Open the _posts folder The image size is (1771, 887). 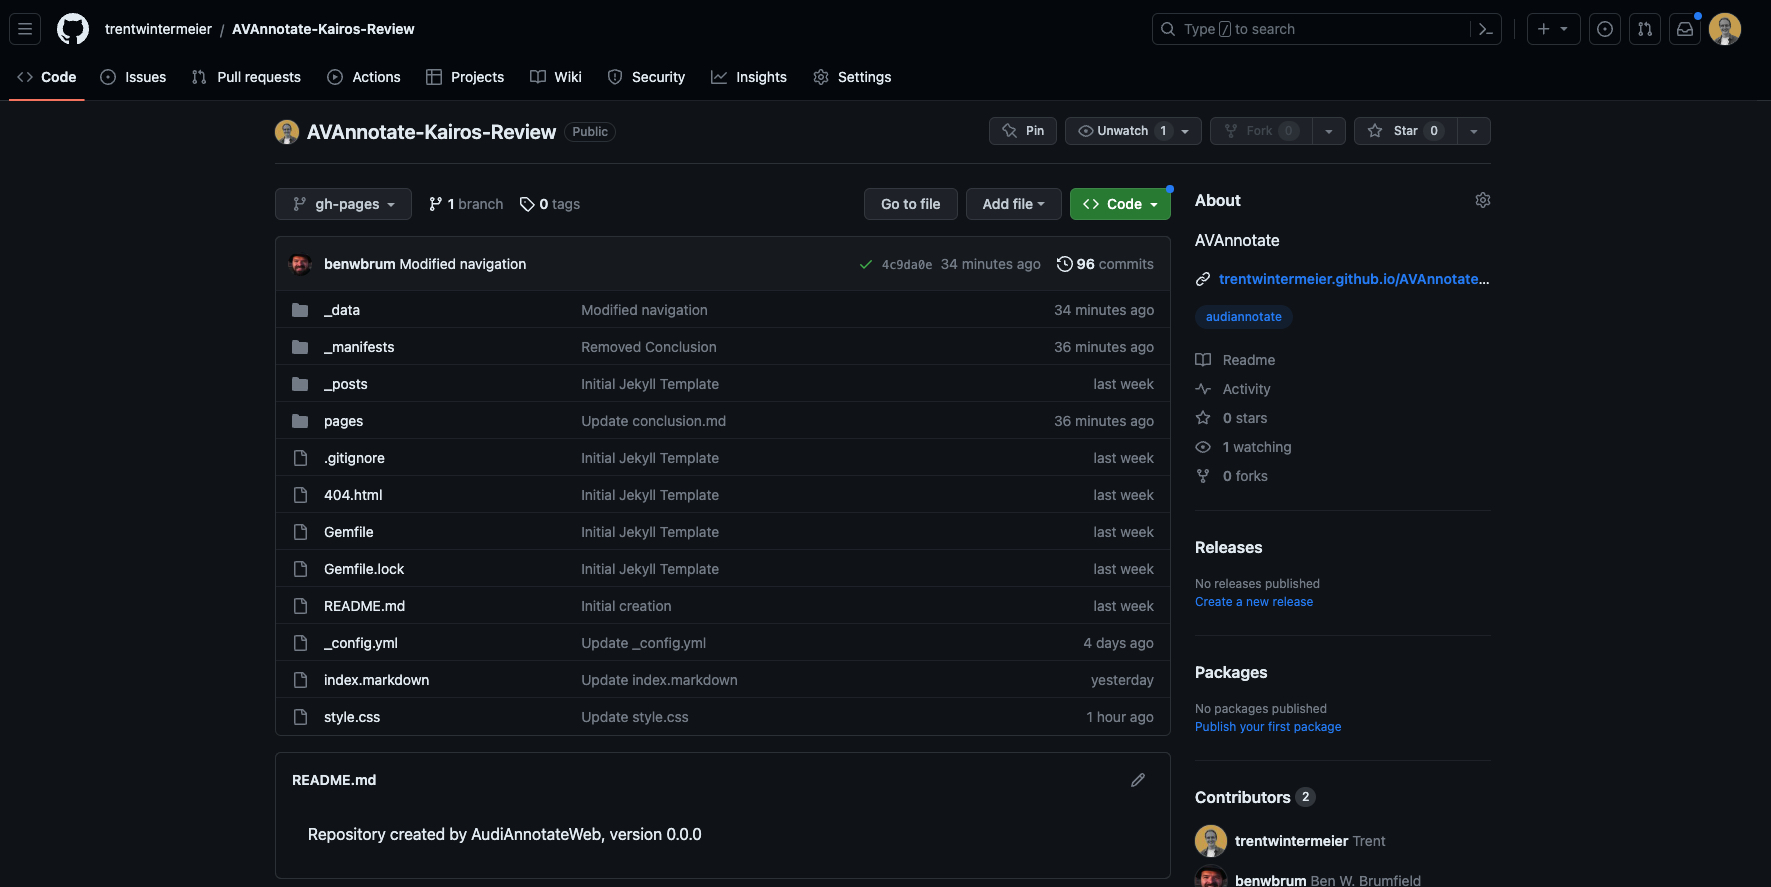(346, 384)
